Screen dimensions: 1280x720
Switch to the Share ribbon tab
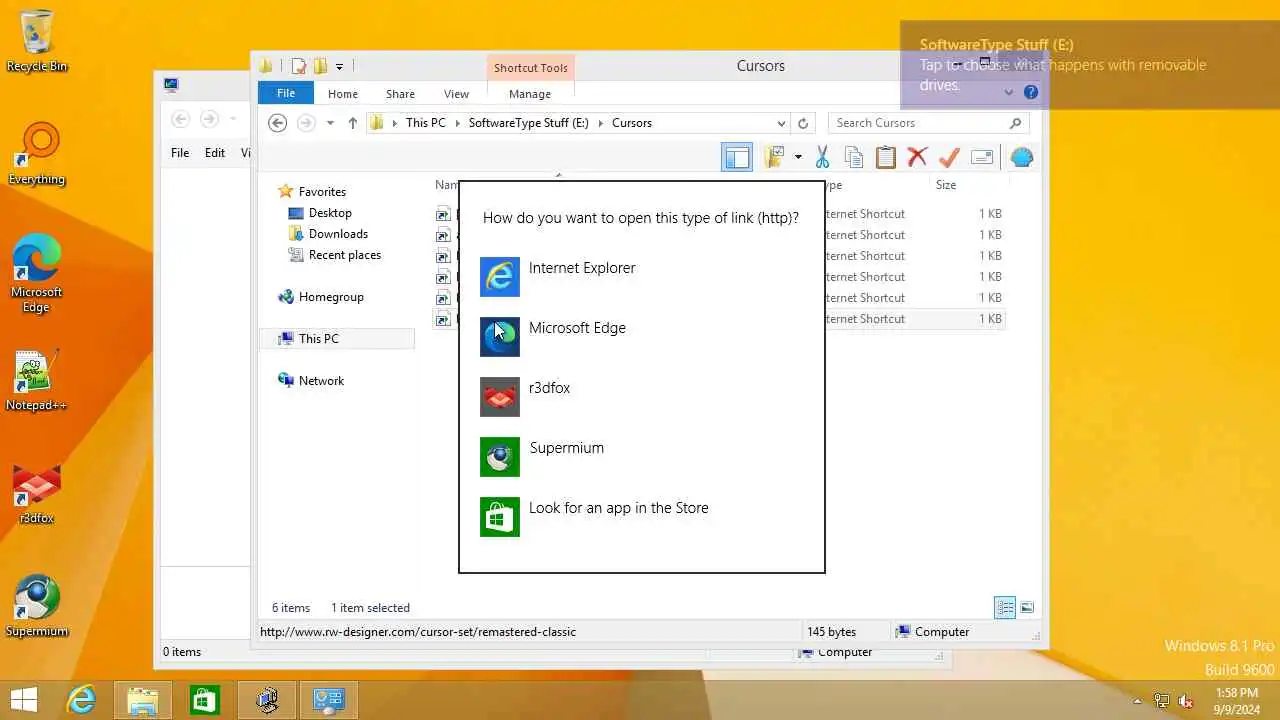400,93
